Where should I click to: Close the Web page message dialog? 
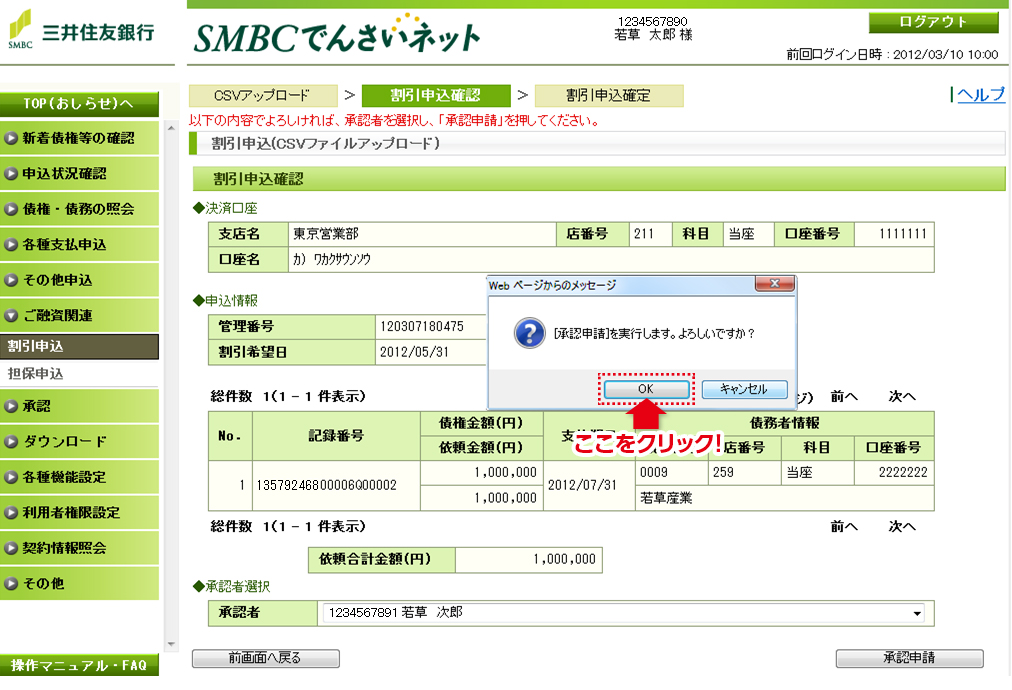click(774, 283)
